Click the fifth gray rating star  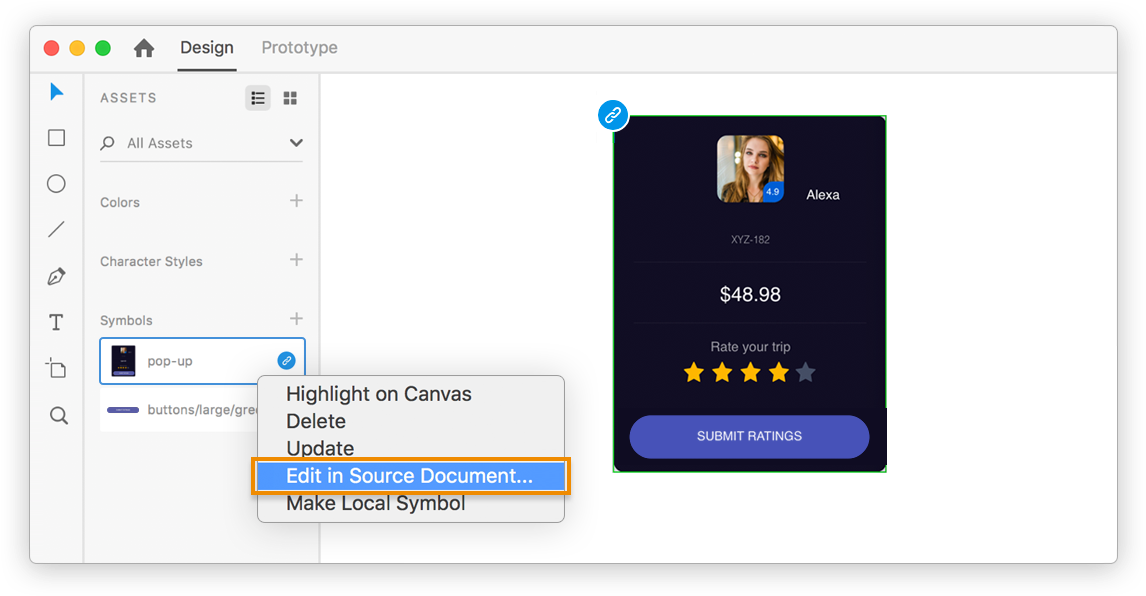[805, 373]
